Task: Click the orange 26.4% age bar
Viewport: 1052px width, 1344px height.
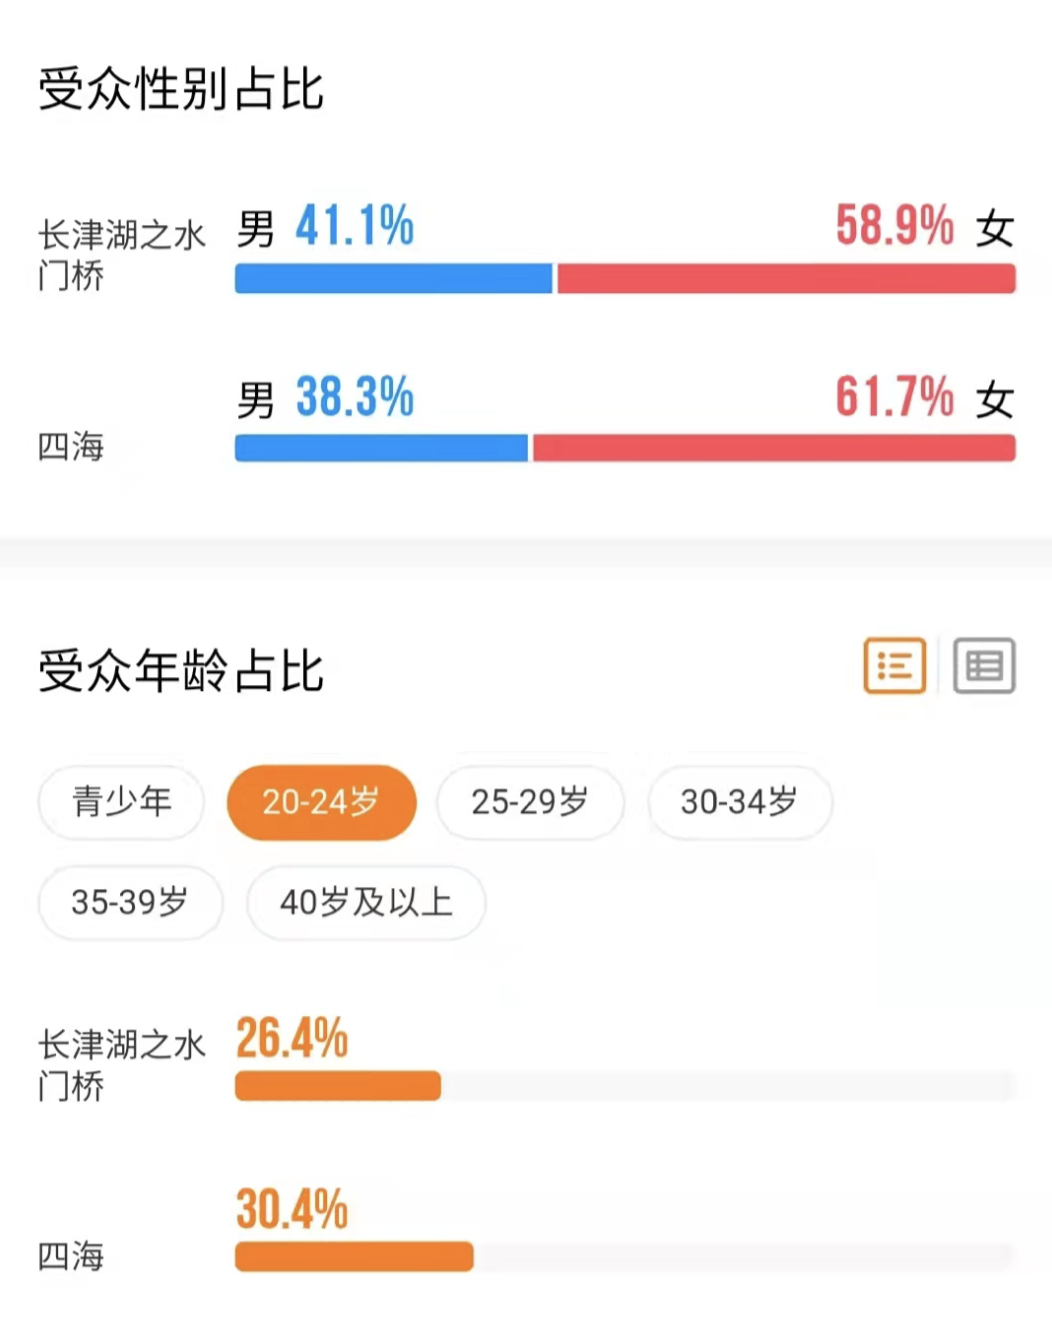Action: (338, 1086)
